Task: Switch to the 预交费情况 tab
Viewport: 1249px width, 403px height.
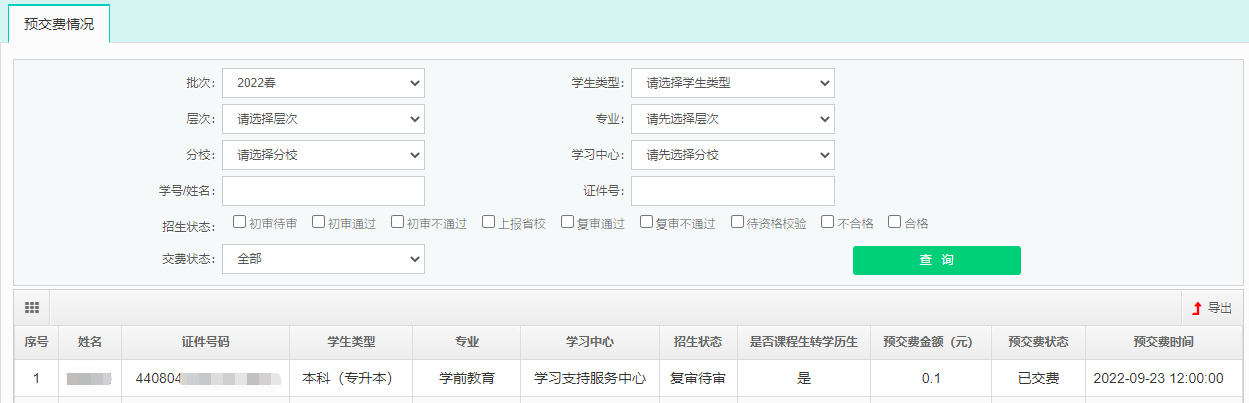Action: [x=59, y=23]
